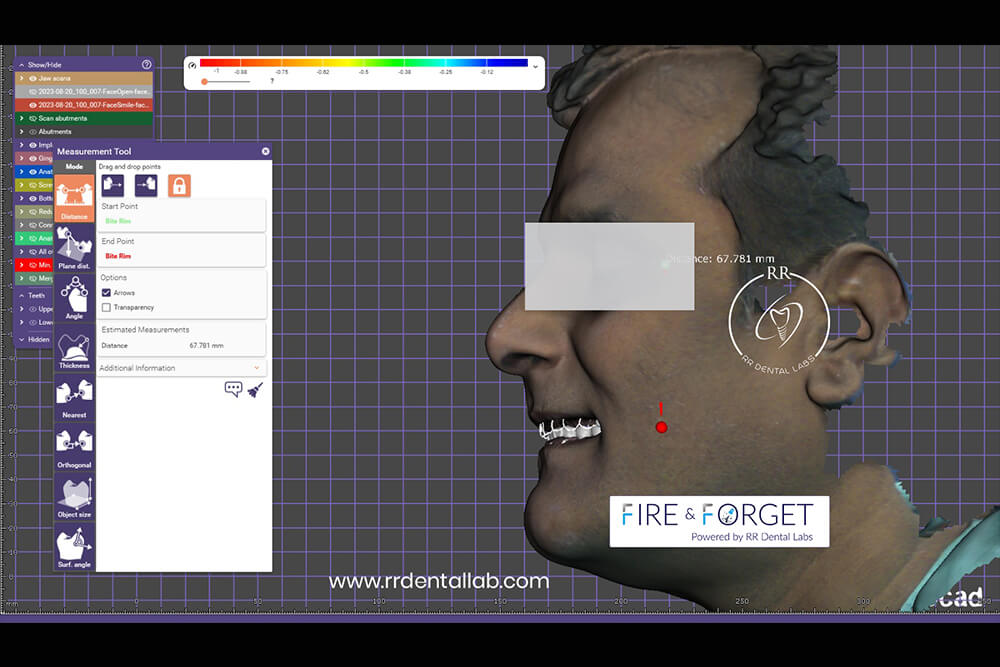Click the orange color scale slider handle
Viewport: 1000px width, 667px height.
point(204,81)
